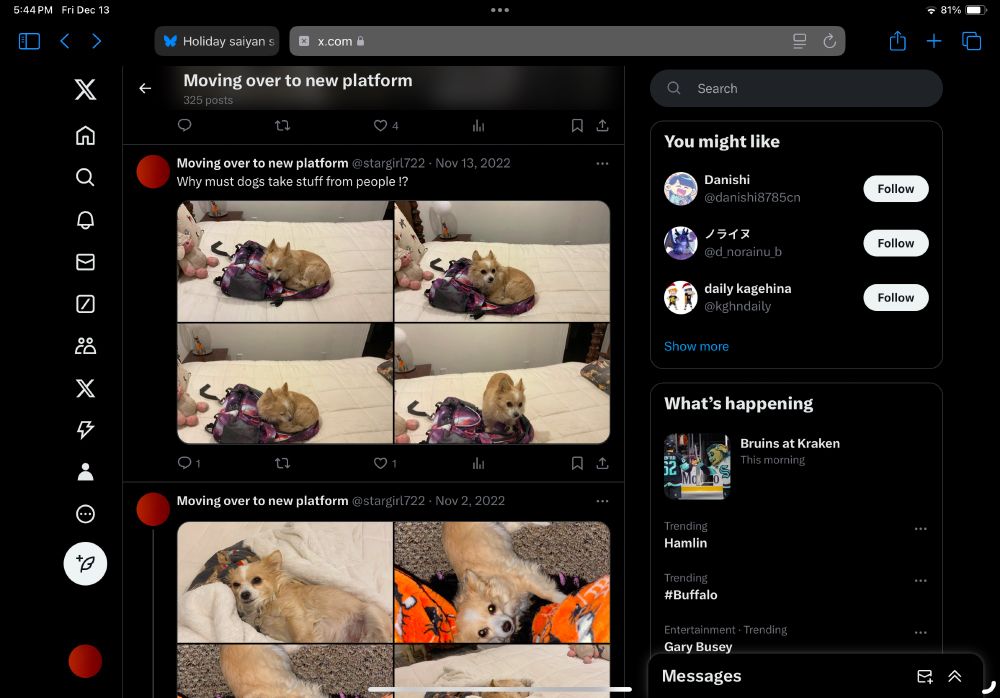Open account avatar at sidebar bottom
This screenshot has width=1000, height=698.
click(85, 661)
